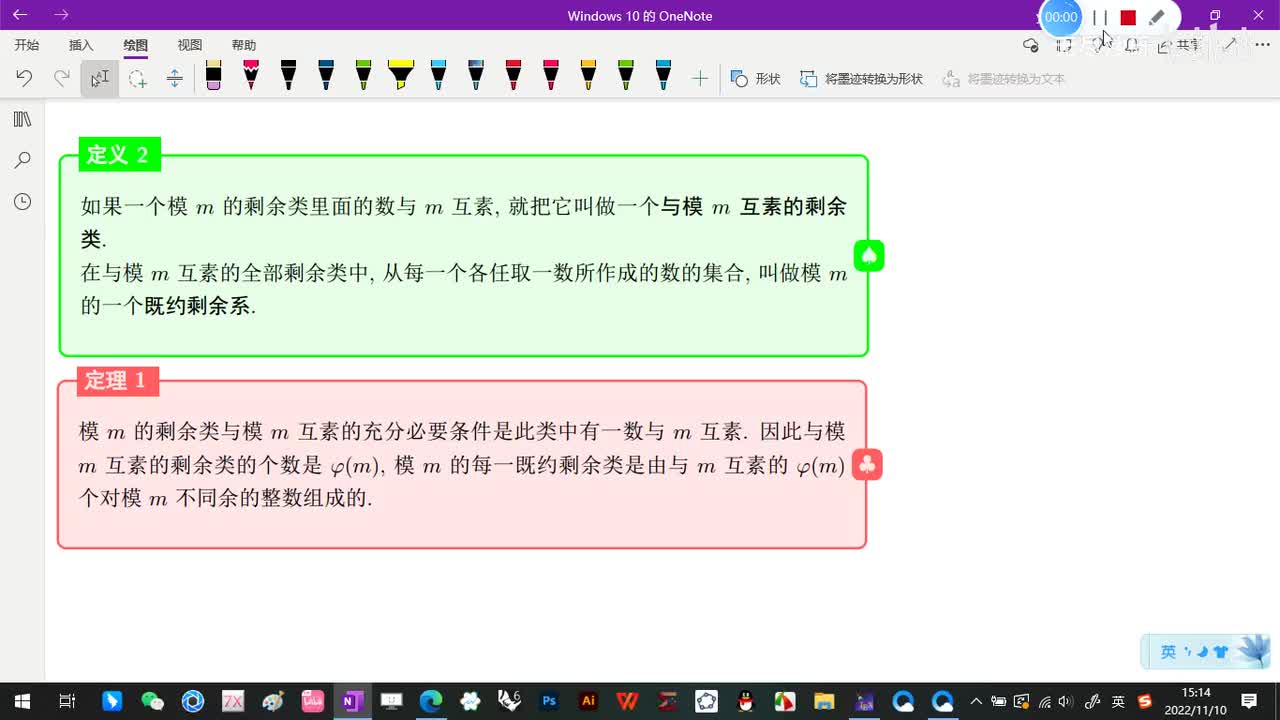Click the 00:00 recording timer

[x=1060, y=17]
